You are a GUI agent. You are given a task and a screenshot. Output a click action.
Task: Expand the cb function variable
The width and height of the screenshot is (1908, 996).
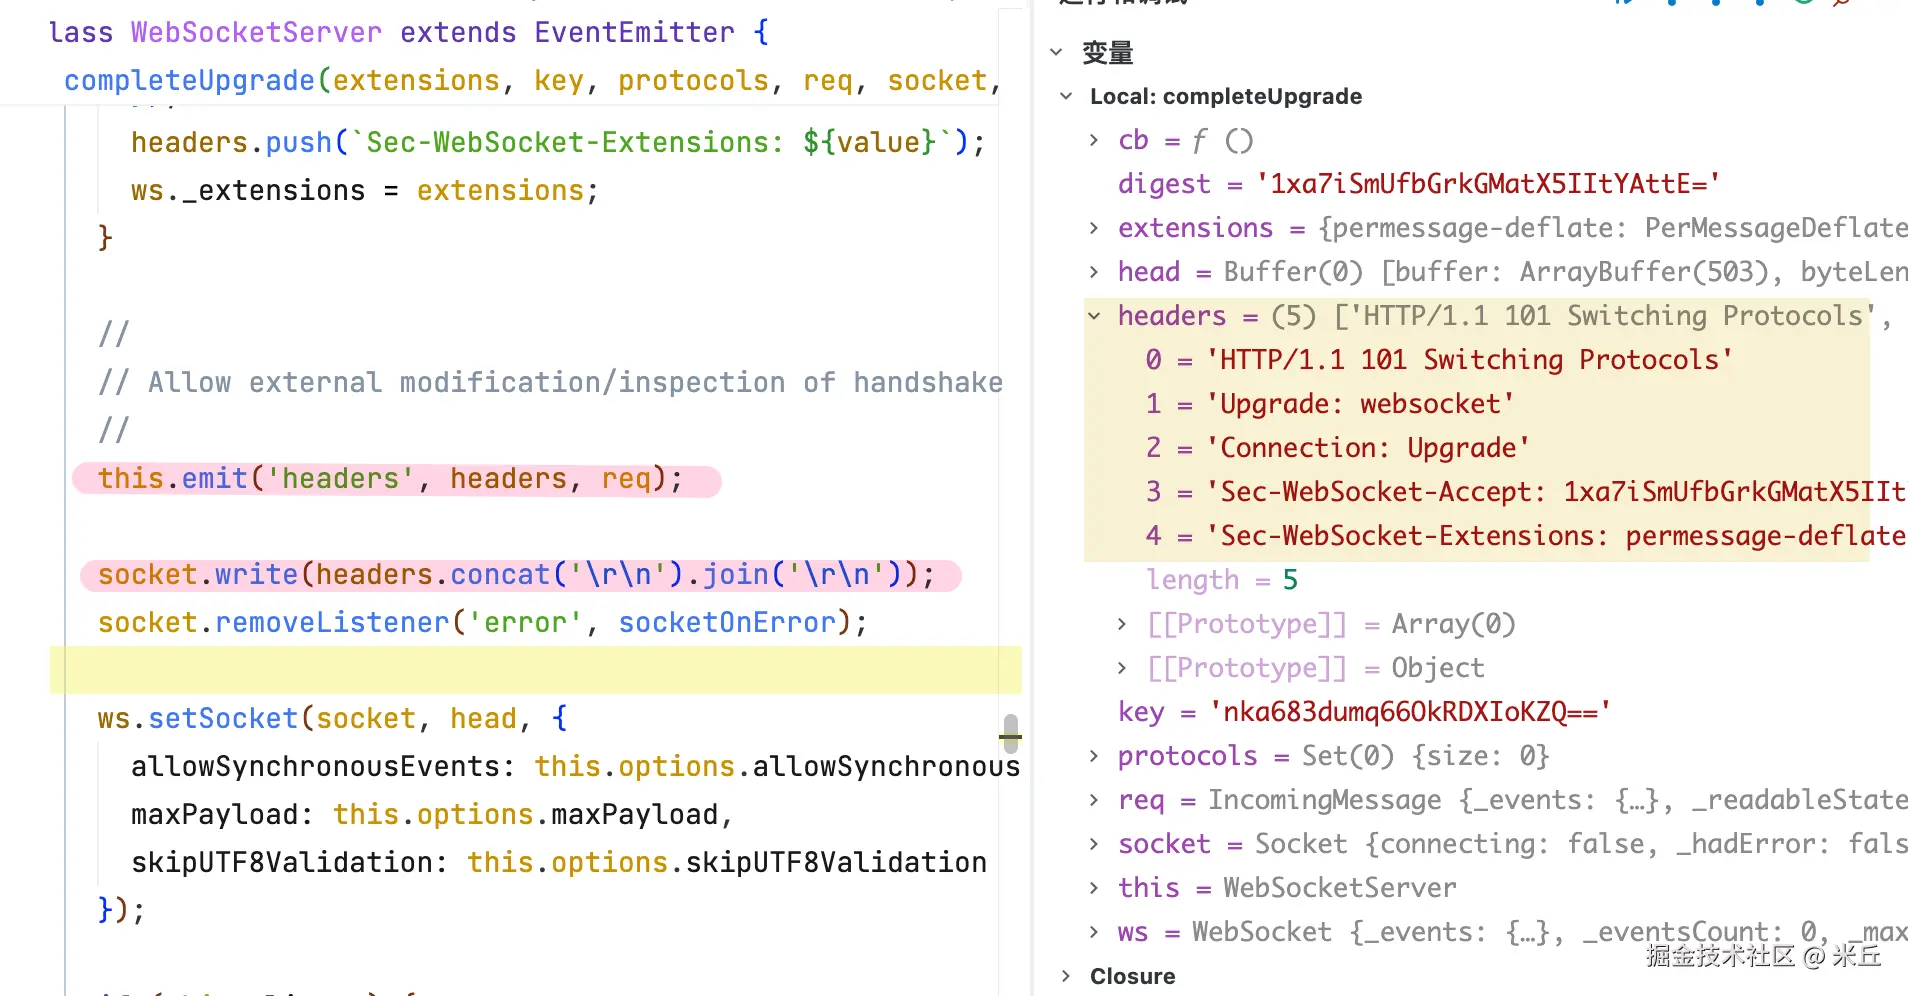click(x=1094, y=140)
